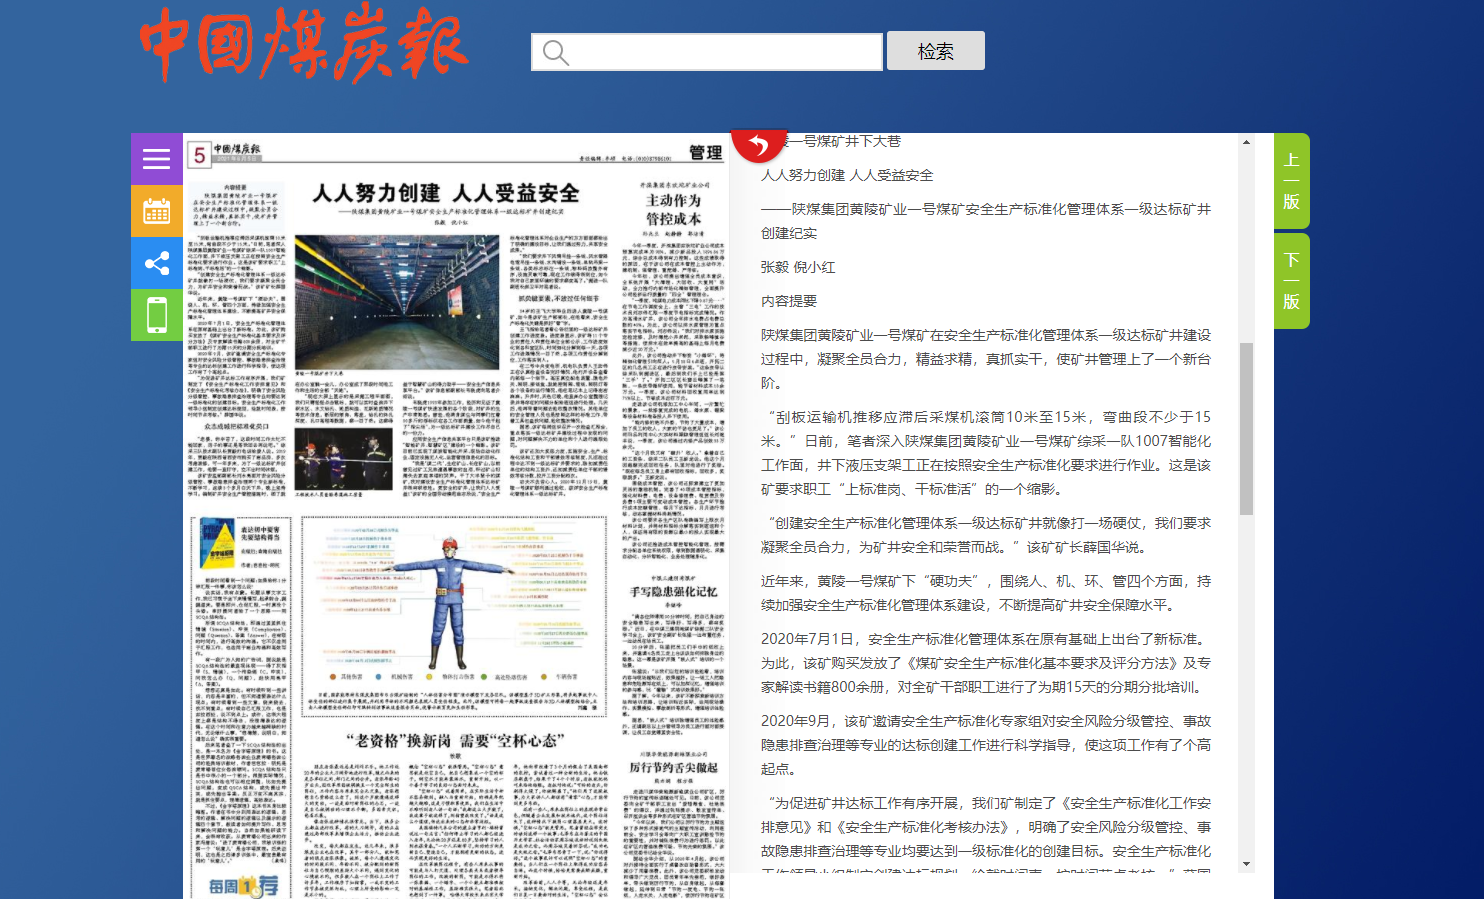
Task: Click the mine tunnel photo on the page
Action: coord(397,302)
